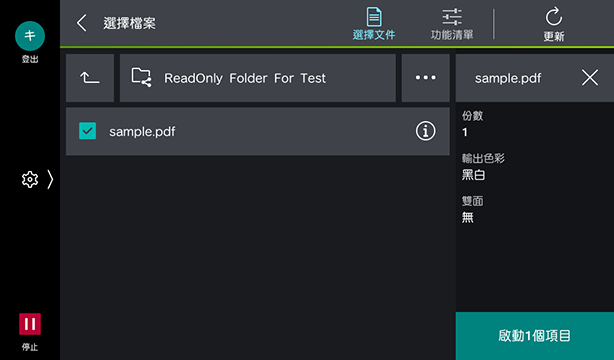This screenshot has height=360, width=614.
Task: Click the 選擇檔案 screen title
Action: (x=130, y=24)
